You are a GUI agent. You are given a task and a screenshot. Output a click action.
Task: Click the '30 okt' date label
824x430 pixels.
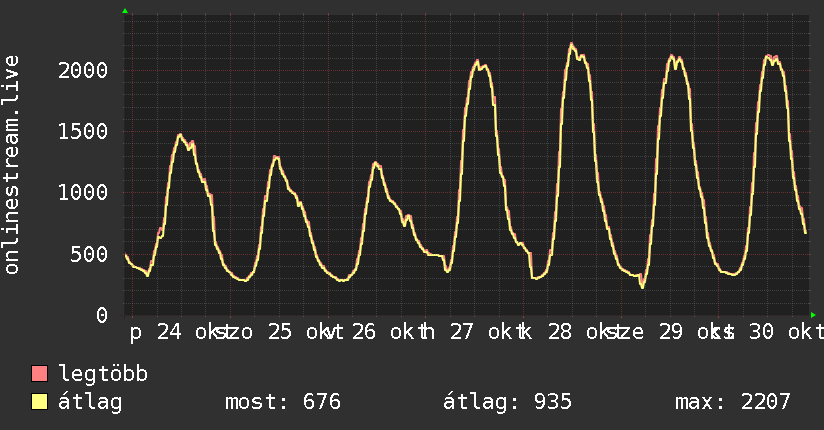pos(787,332)
